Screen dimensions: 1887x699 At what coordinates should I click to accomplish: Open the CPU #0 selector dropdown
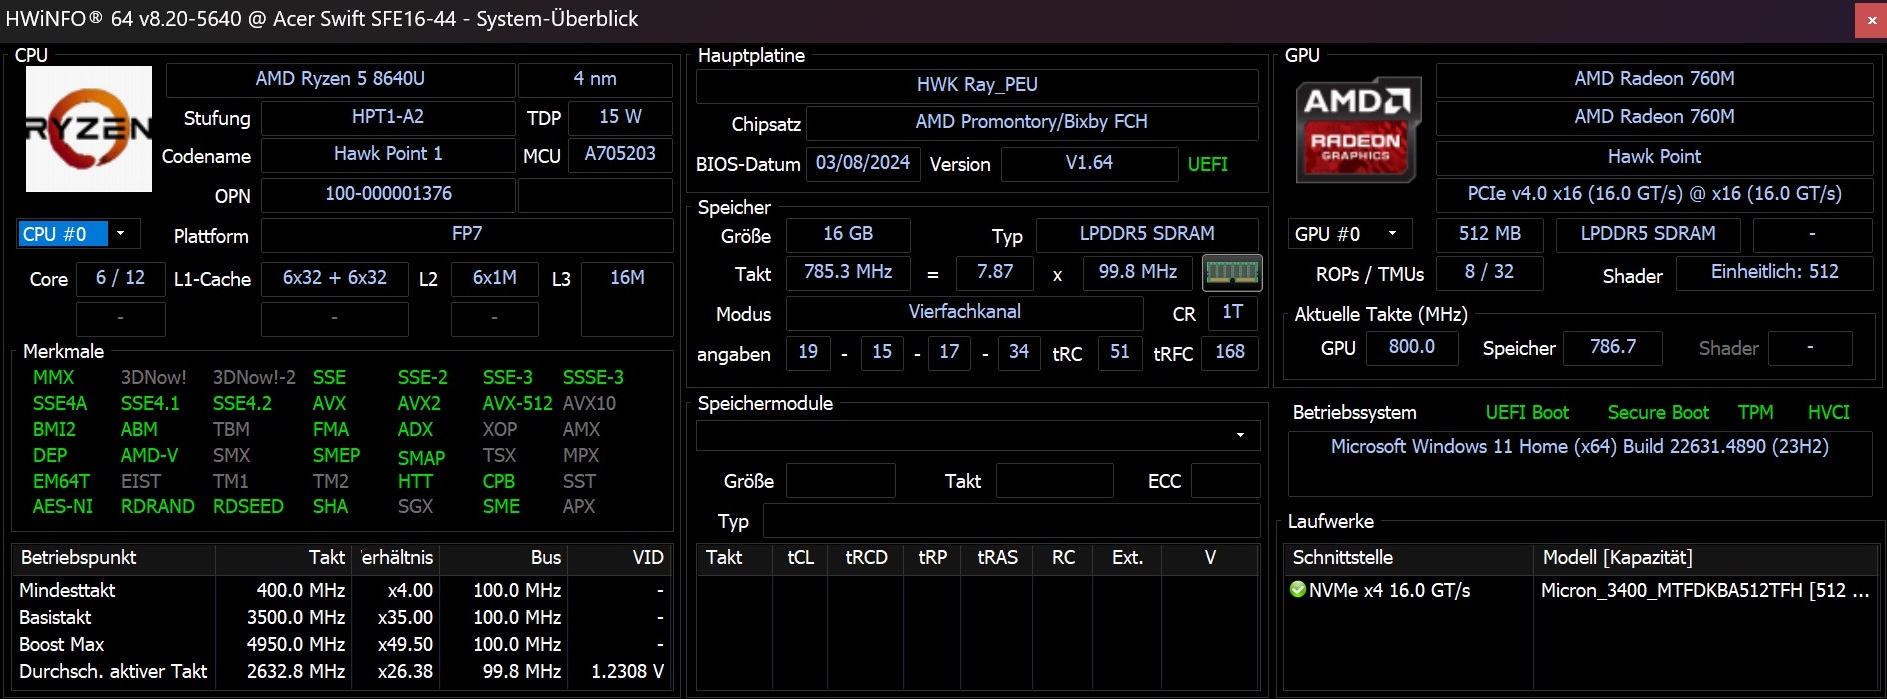120,234
